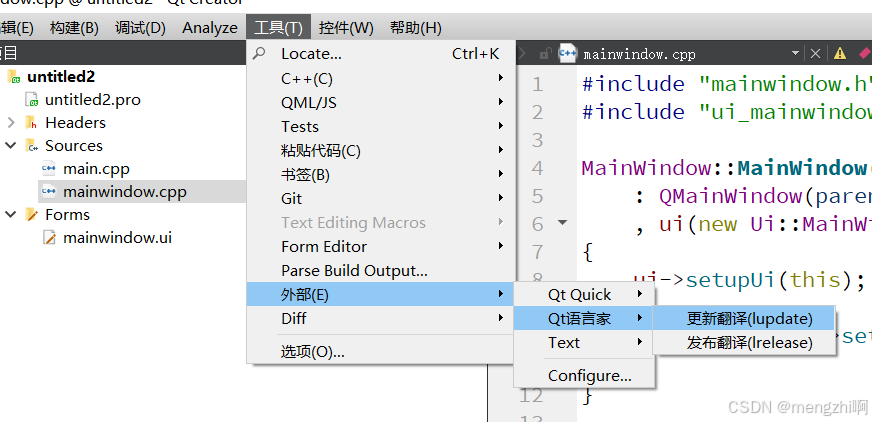872x422 pixels.
Task: Select the Qt语言家 submenu entry
Action: click(584, 318)
